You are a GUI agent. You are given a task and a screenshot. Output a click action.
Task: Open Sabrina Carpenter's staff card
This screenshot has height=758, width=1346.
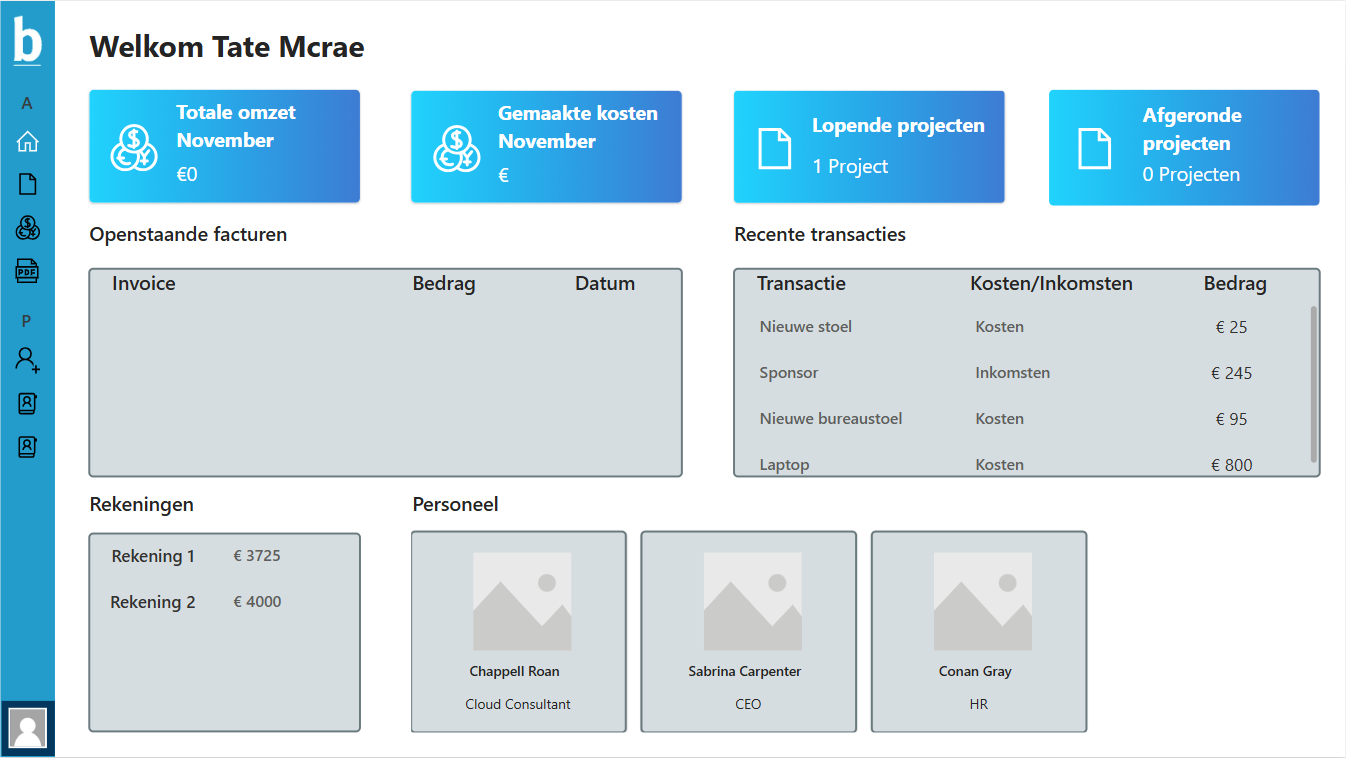pyautogui.click(x=748, y=632)
